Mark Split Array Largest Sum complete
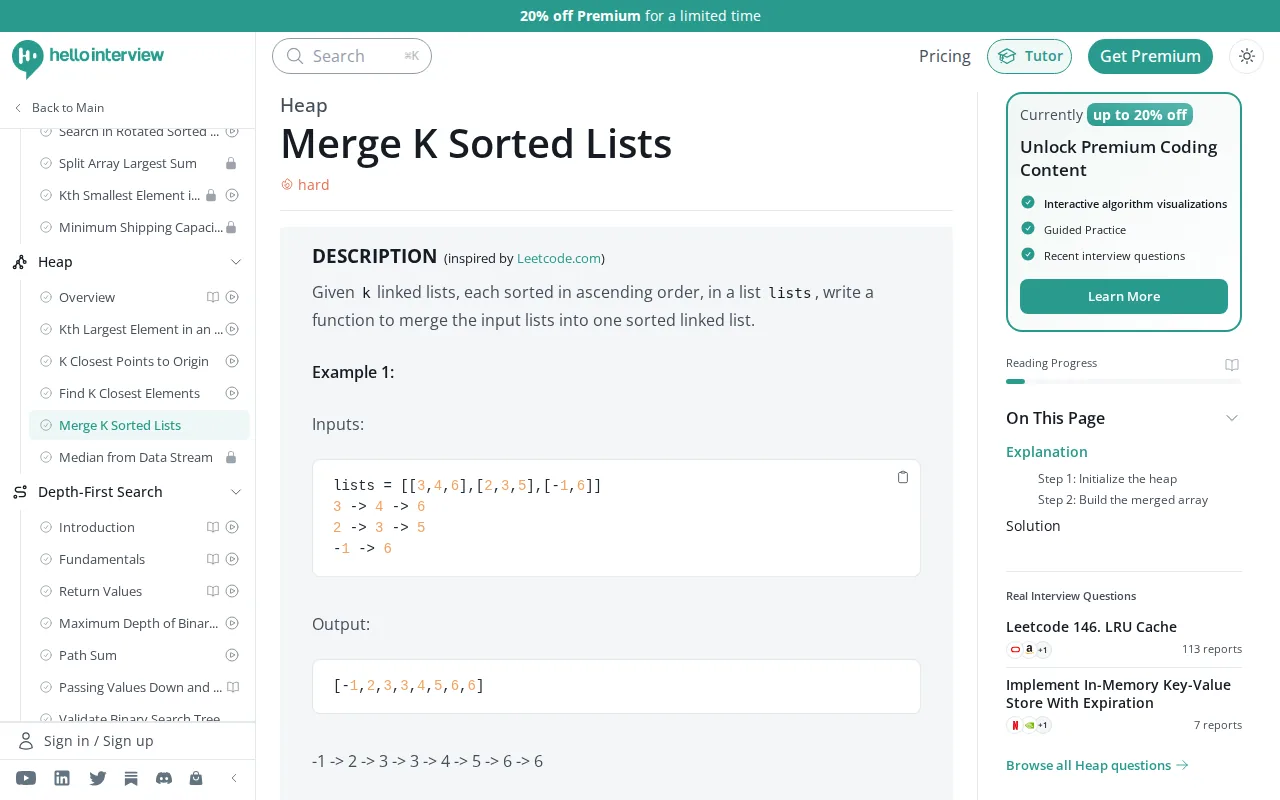Viewport: 1280px width, 800px height. pyautogui.click(x=46, y=163)
